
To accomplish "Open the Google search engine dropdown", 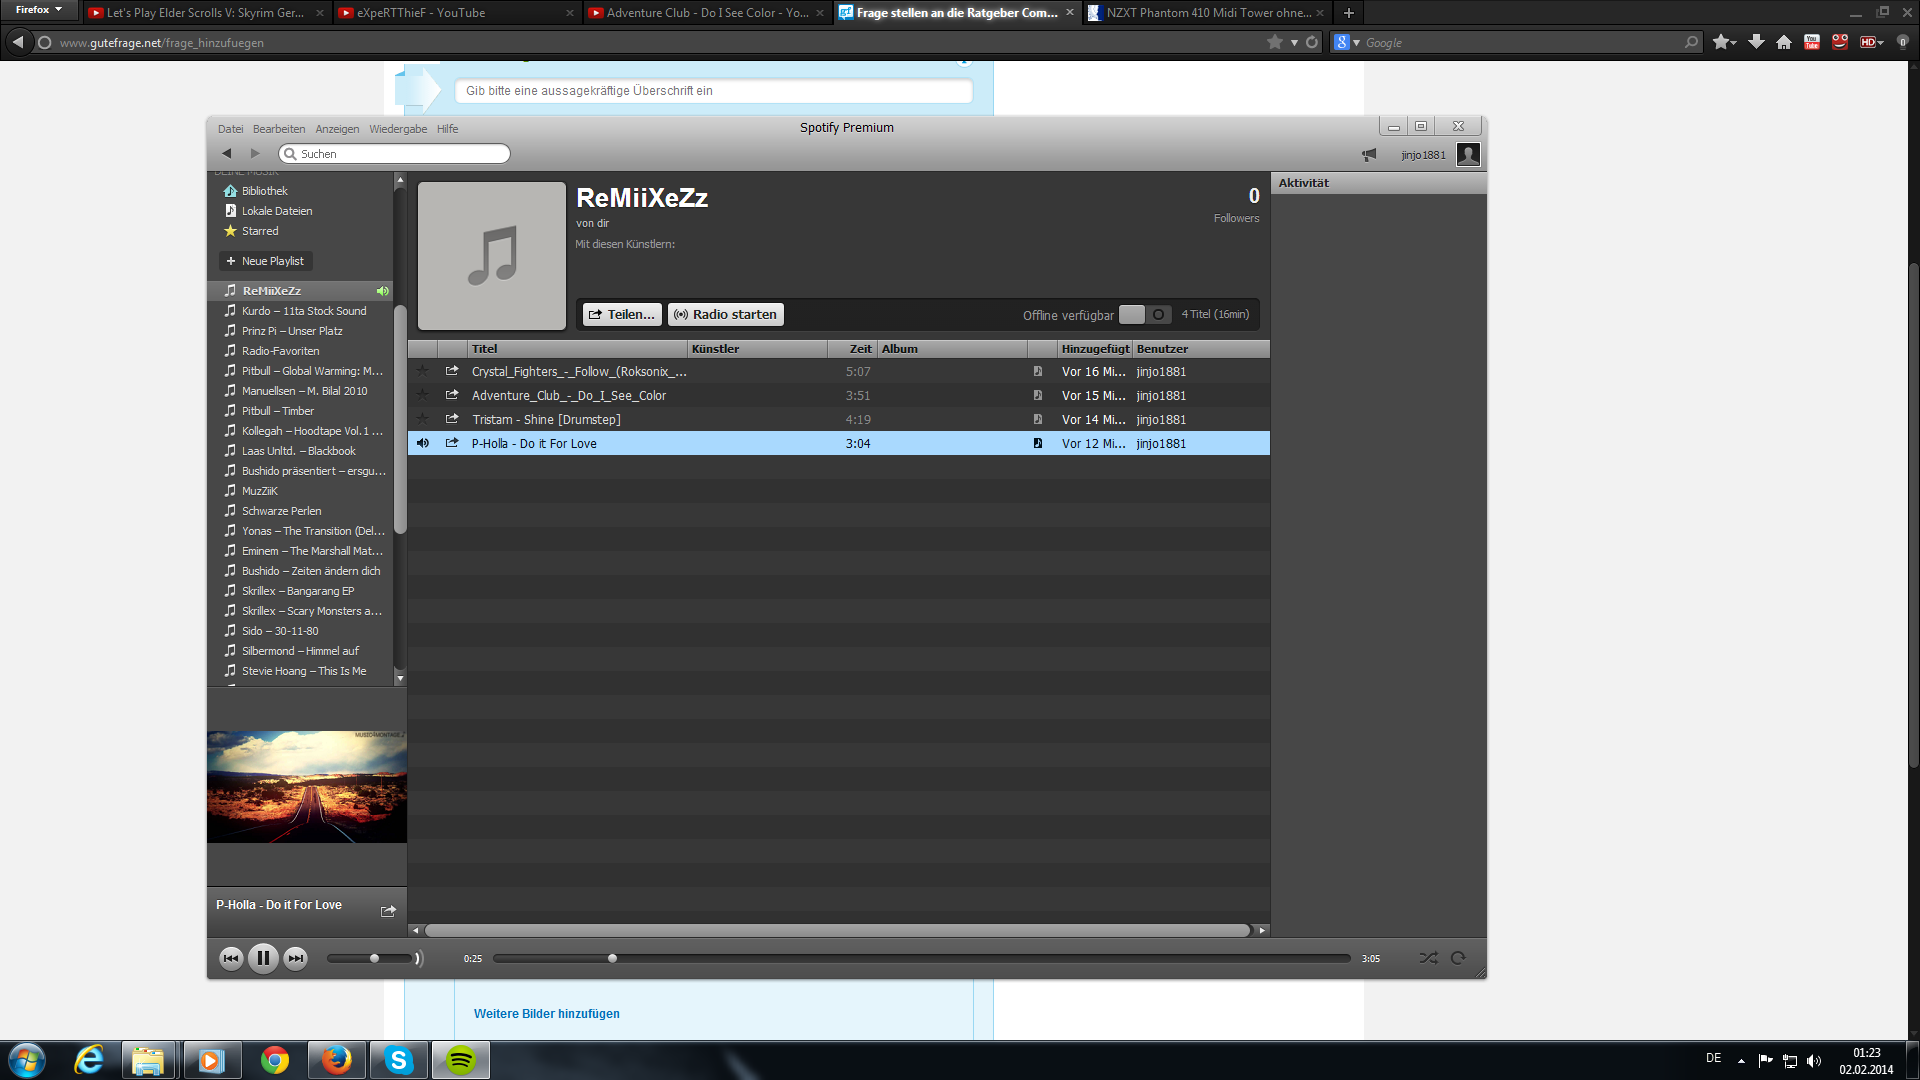I will tap(1347, 42).
